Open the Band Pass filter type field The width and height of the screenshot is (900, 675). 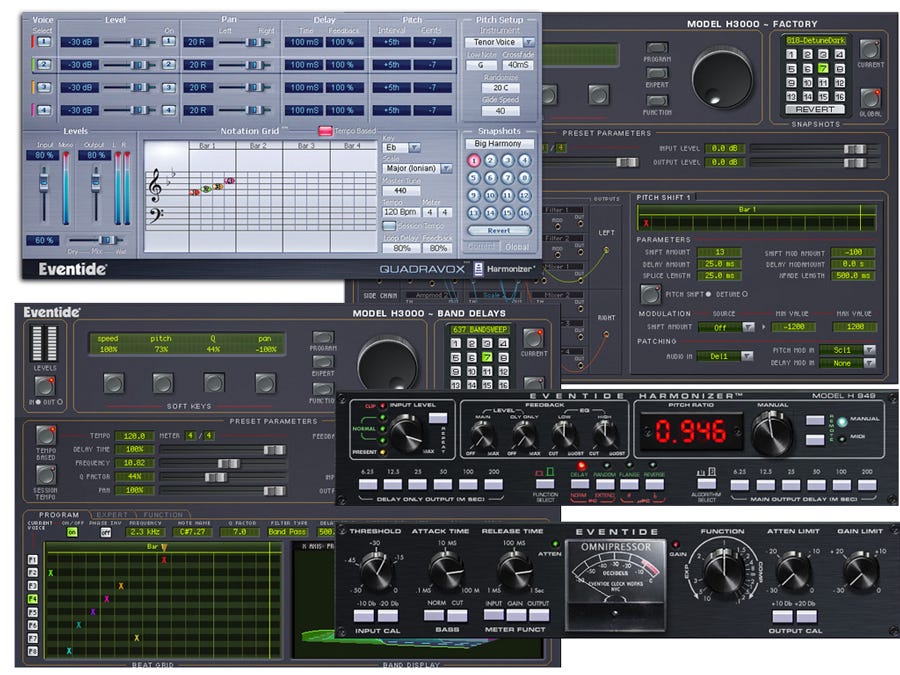click(288, 532)
